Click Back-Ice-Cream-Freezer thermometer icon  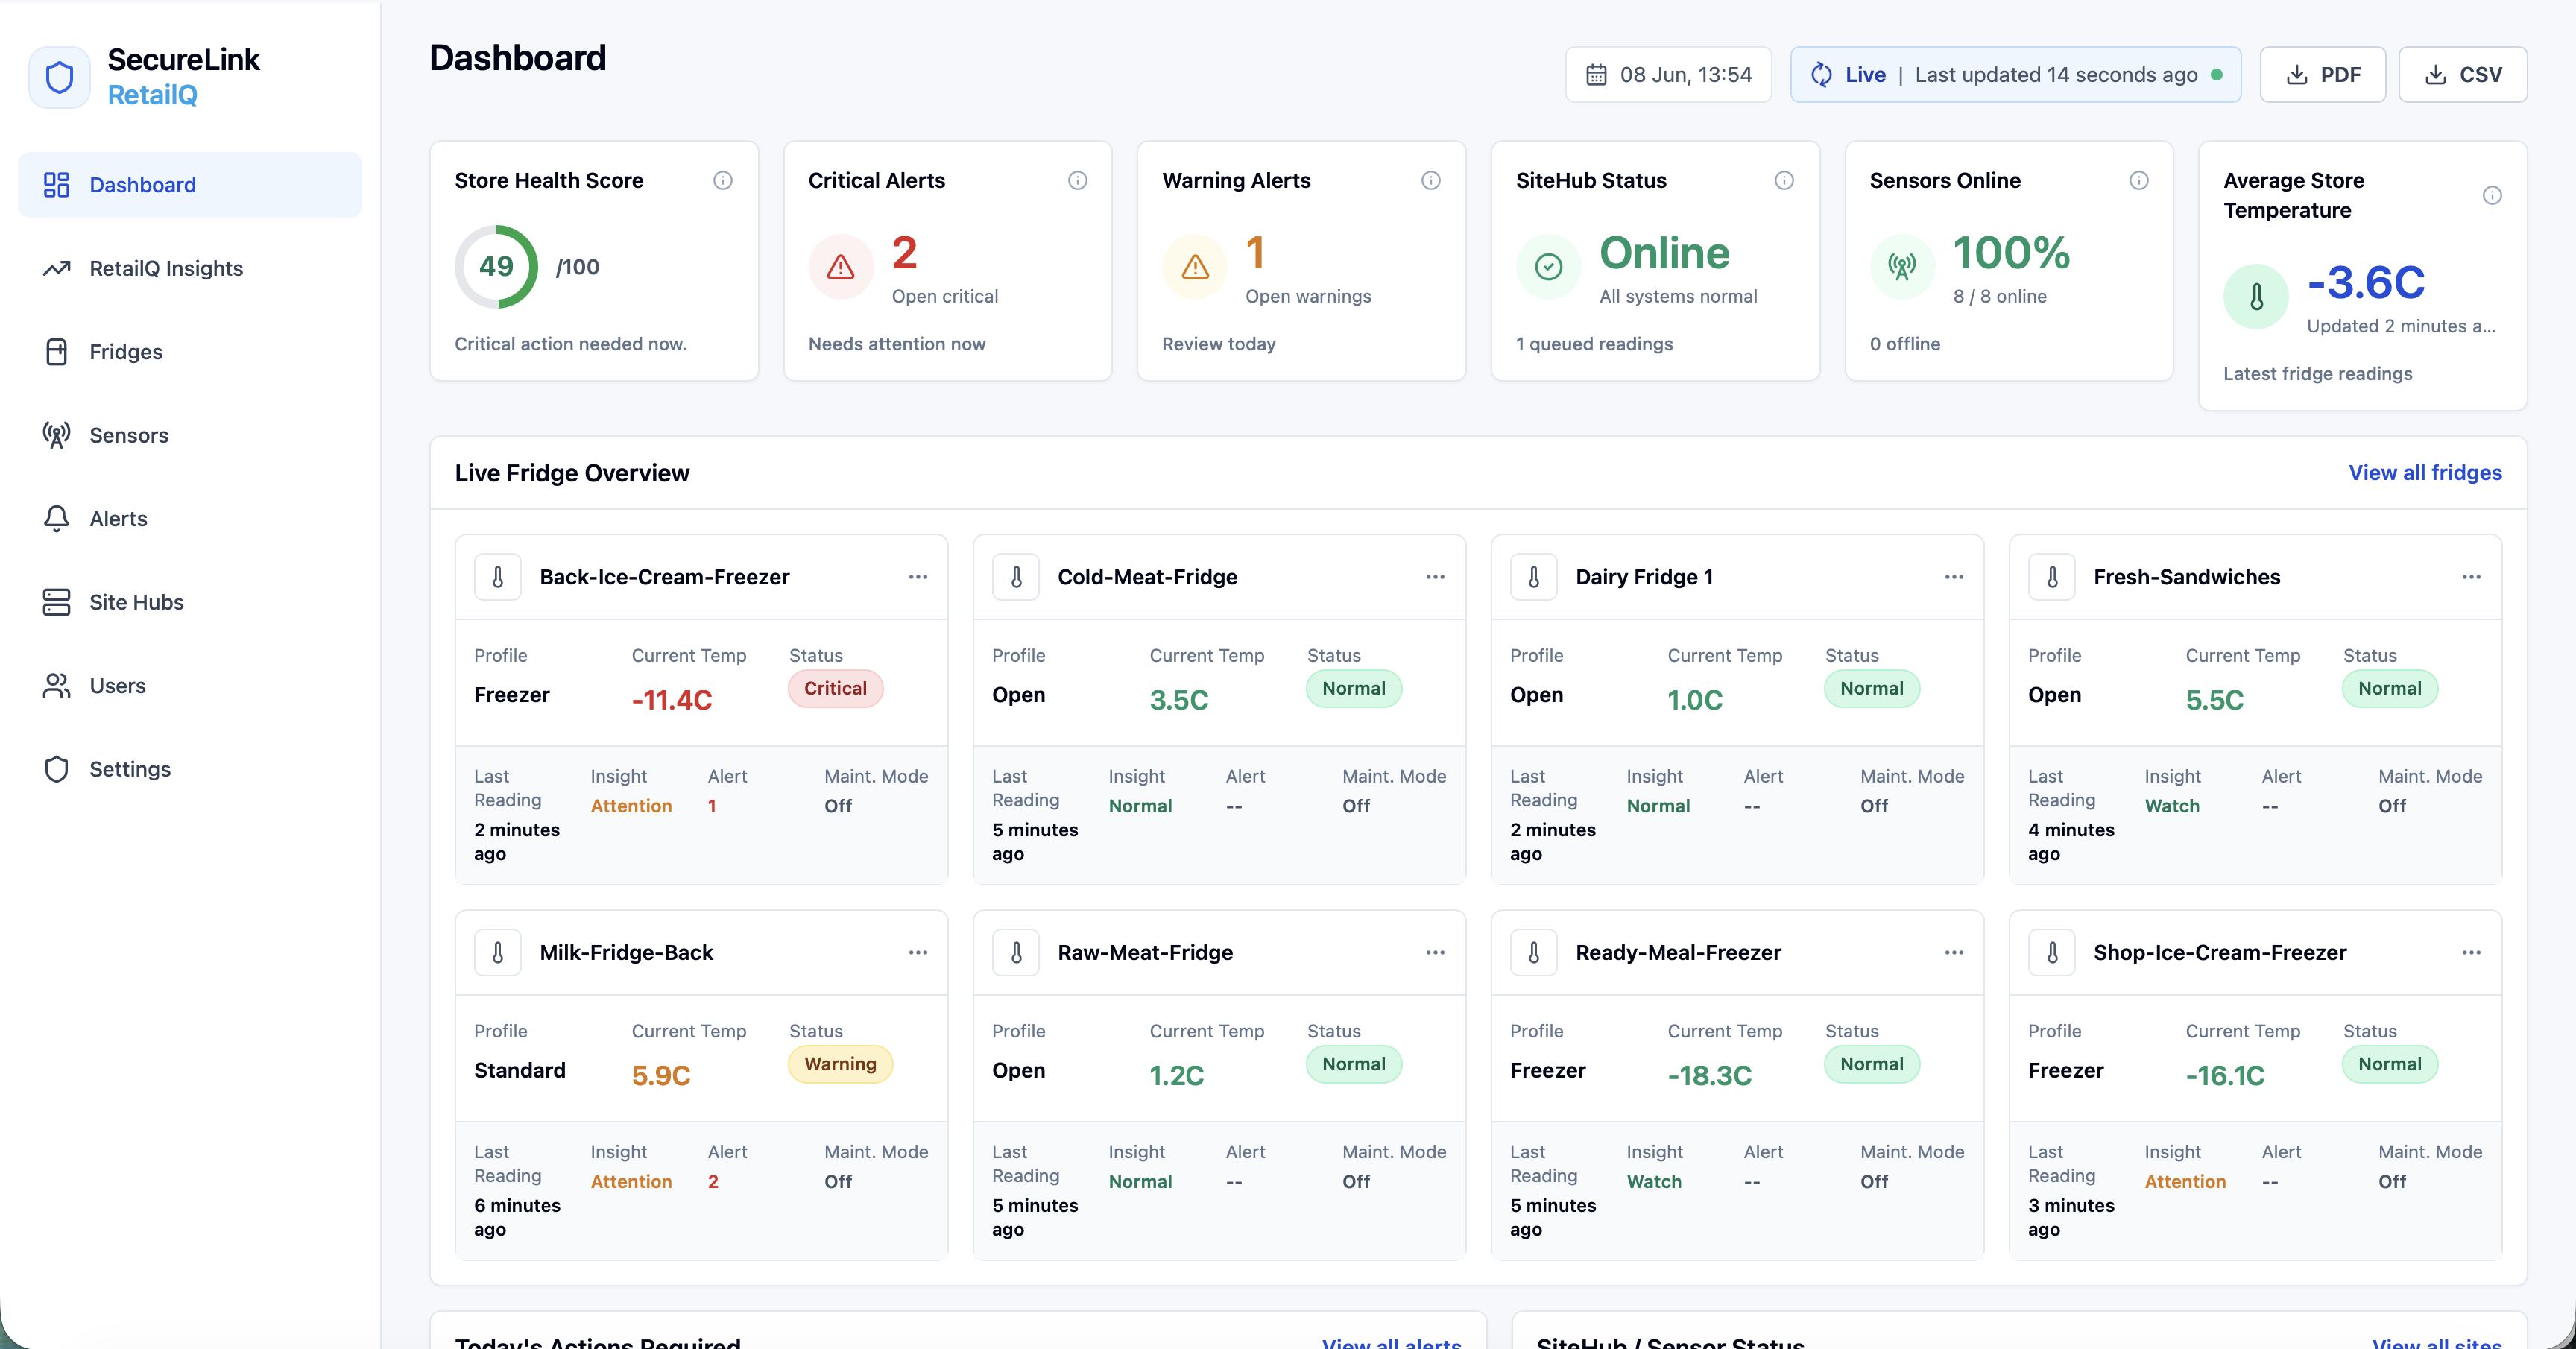[x=498, y=577]
